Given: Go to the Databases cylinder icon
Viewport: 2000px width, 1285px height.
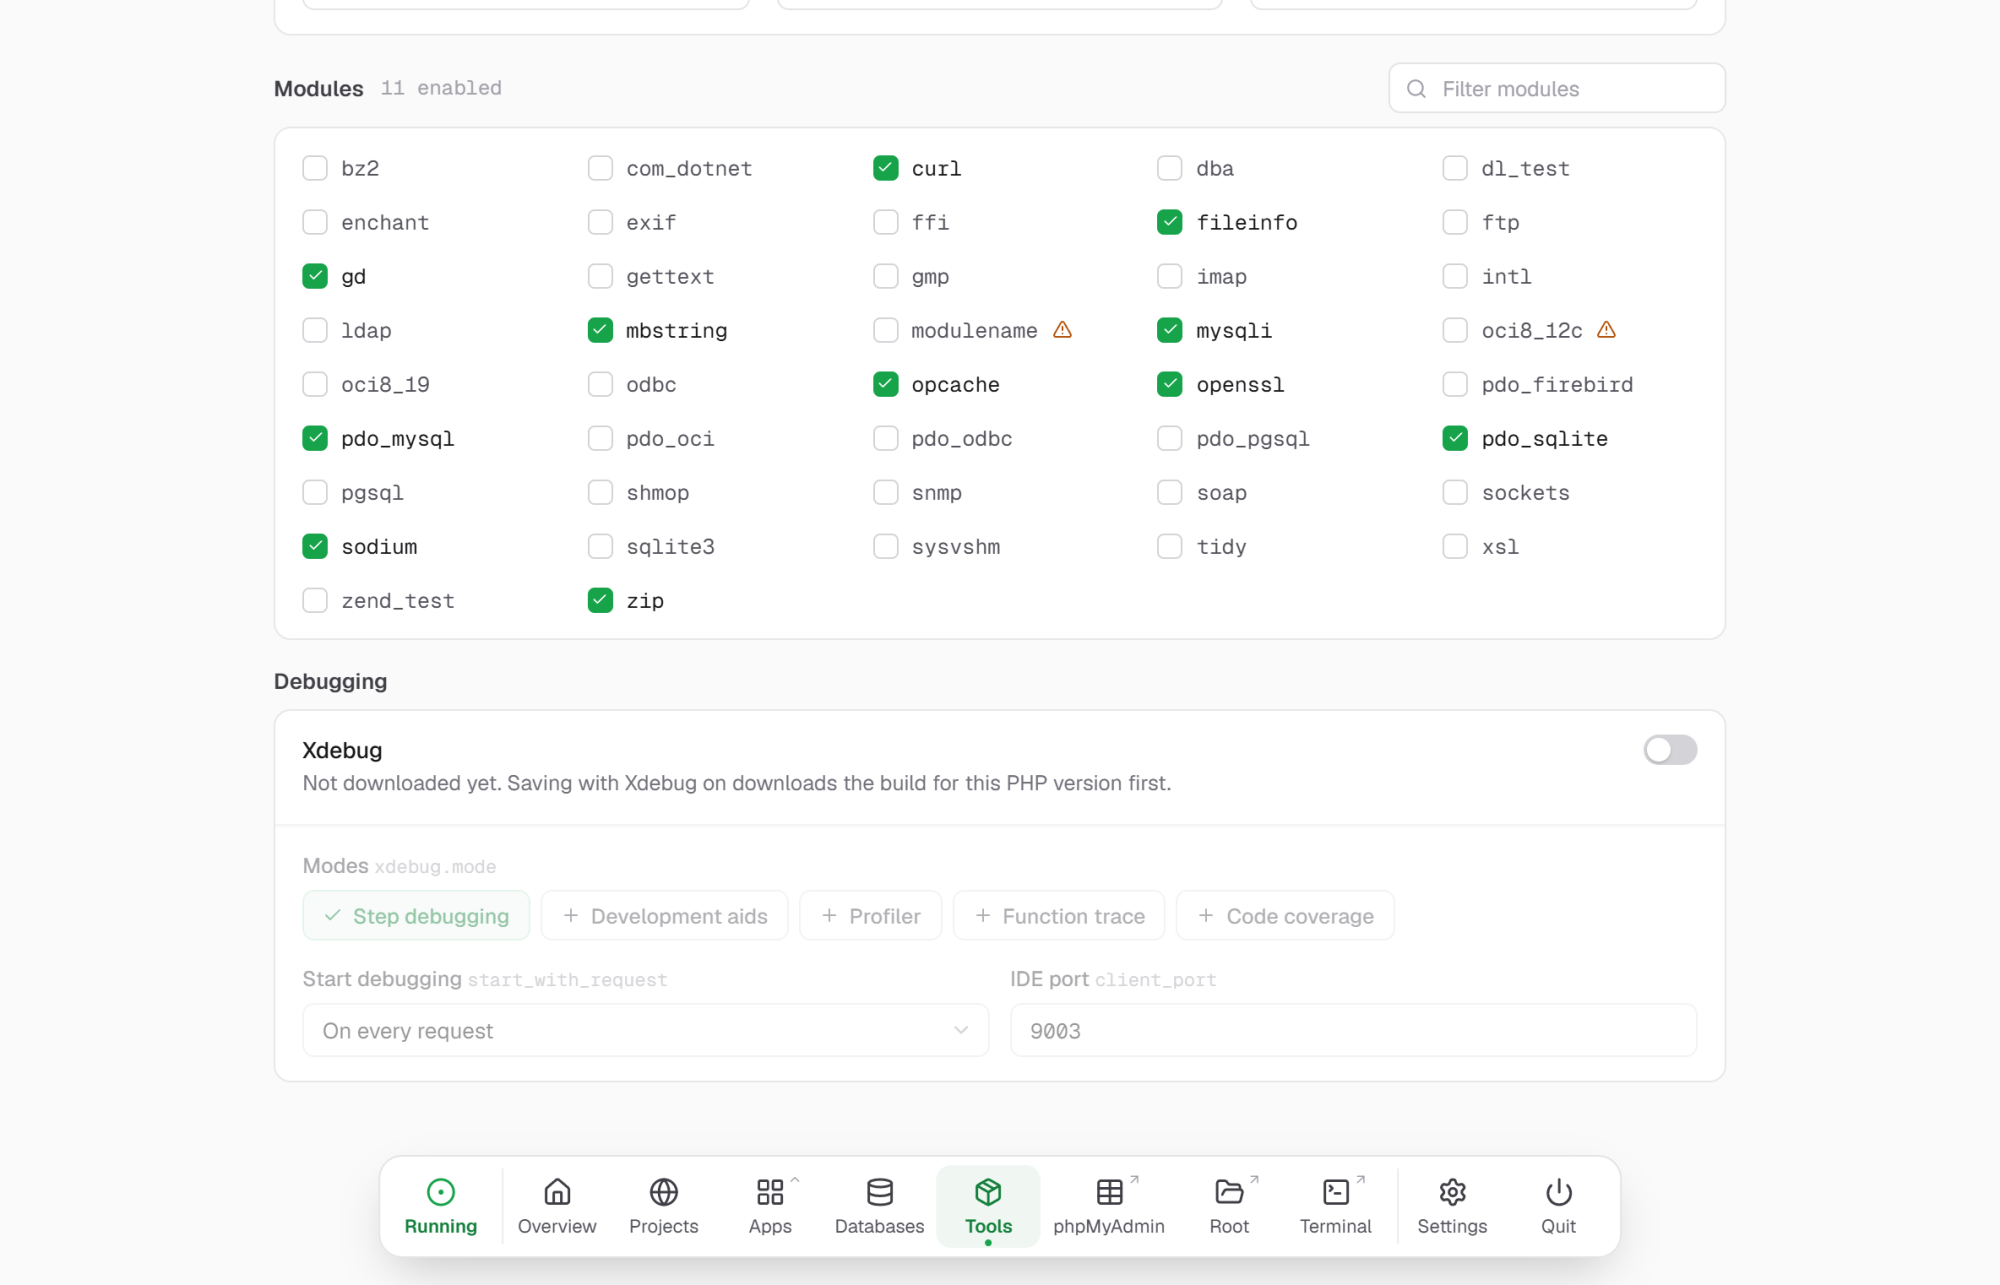Looking at the screenshot, I should [x=880, y=1192].
